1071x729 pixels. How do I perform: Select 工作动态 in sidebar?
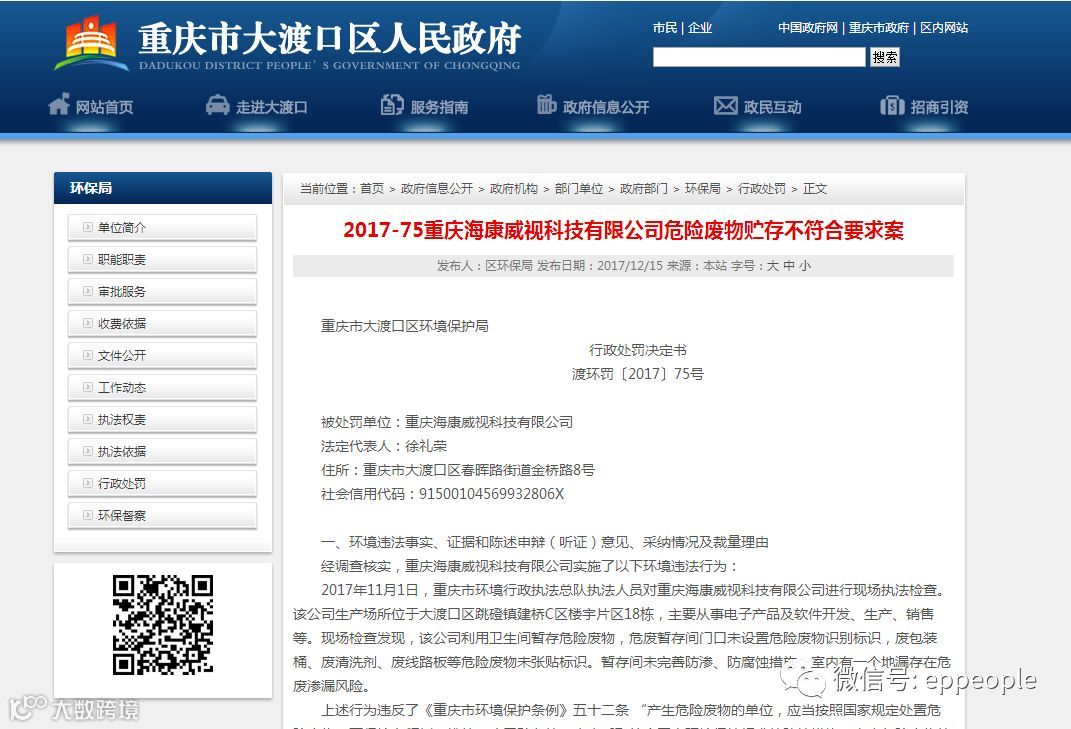pyautogui.click(x=163, y=388)
